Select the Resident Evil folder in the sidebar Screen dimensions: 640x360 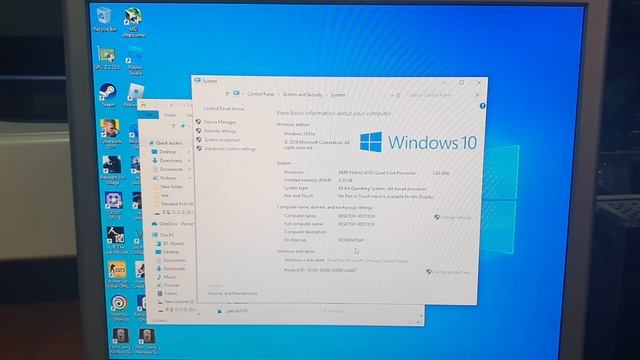point(177,204)
